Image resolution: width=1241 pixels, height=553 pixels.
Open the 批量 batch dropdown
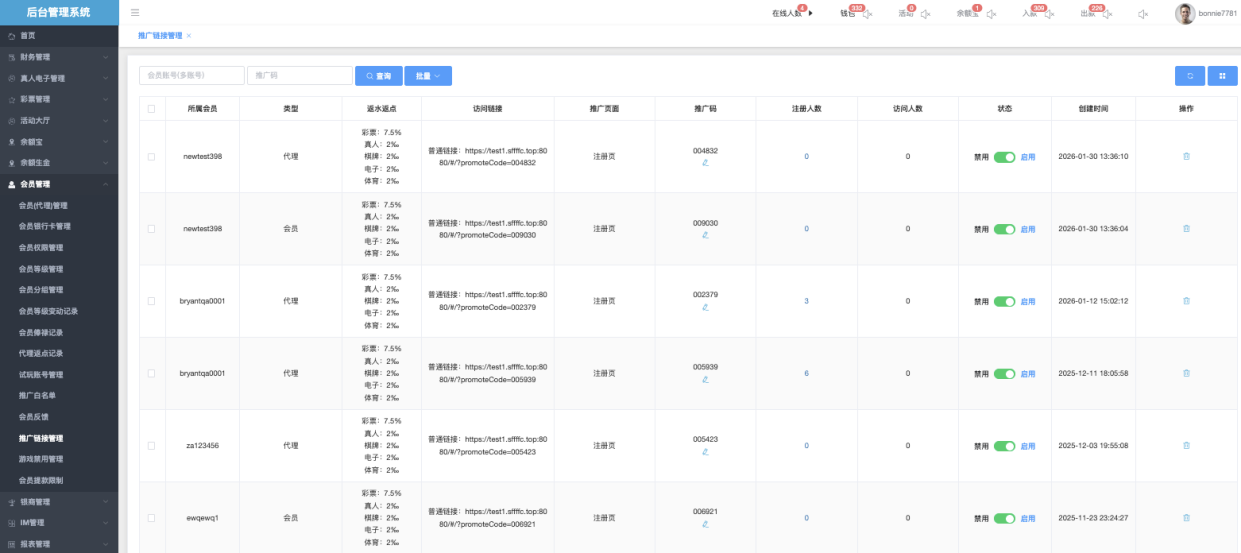tap(428, 76)
